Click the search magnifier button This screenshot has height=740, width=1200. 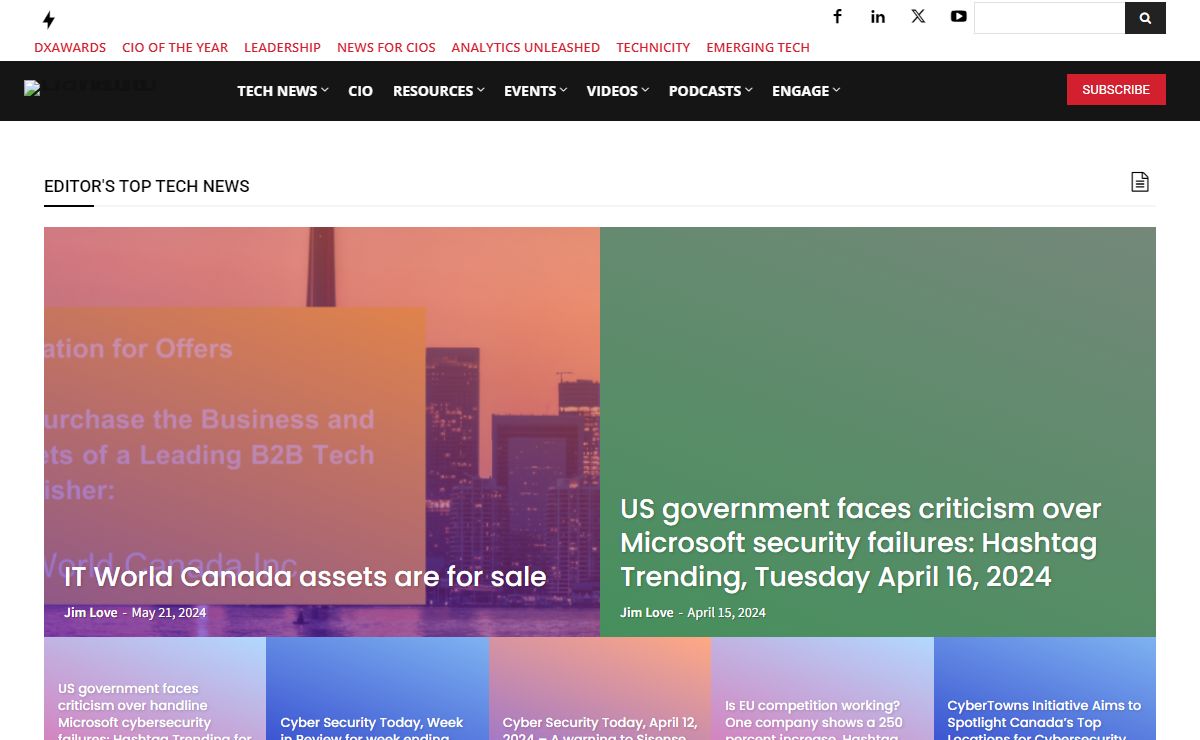(x=1145, y=18)
